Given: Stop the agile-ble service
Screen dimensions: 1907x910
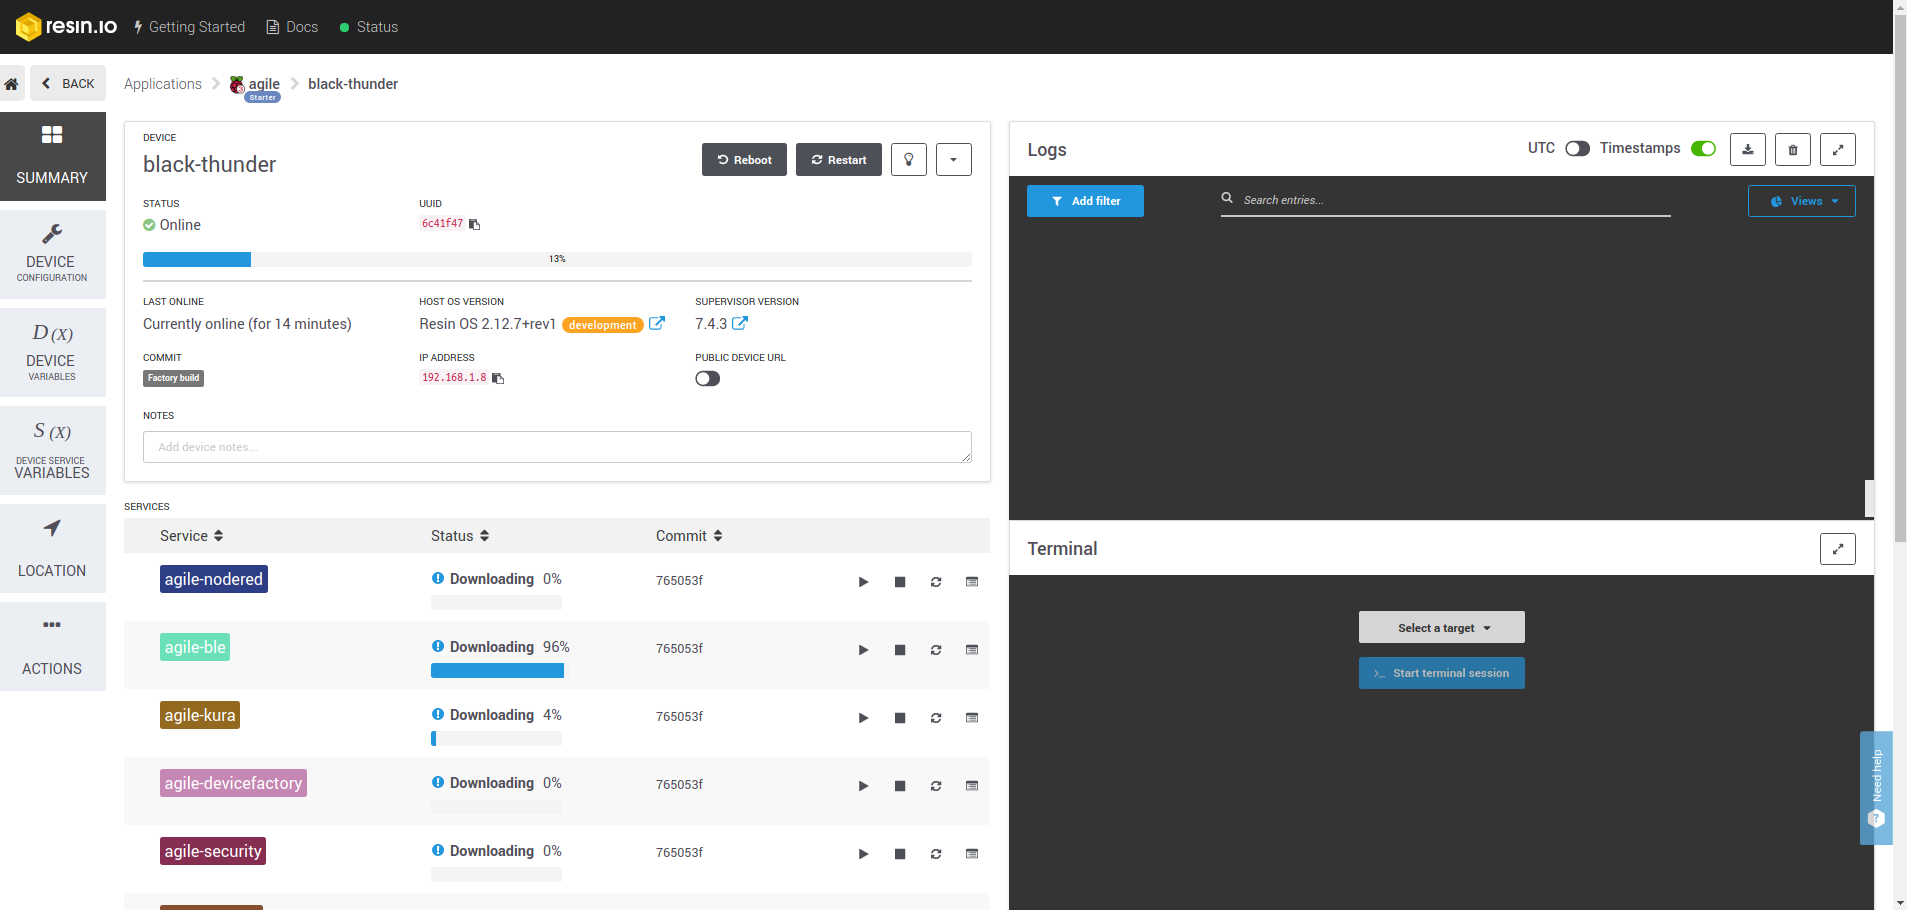Looking at the screenshot, I should (900, 650).
